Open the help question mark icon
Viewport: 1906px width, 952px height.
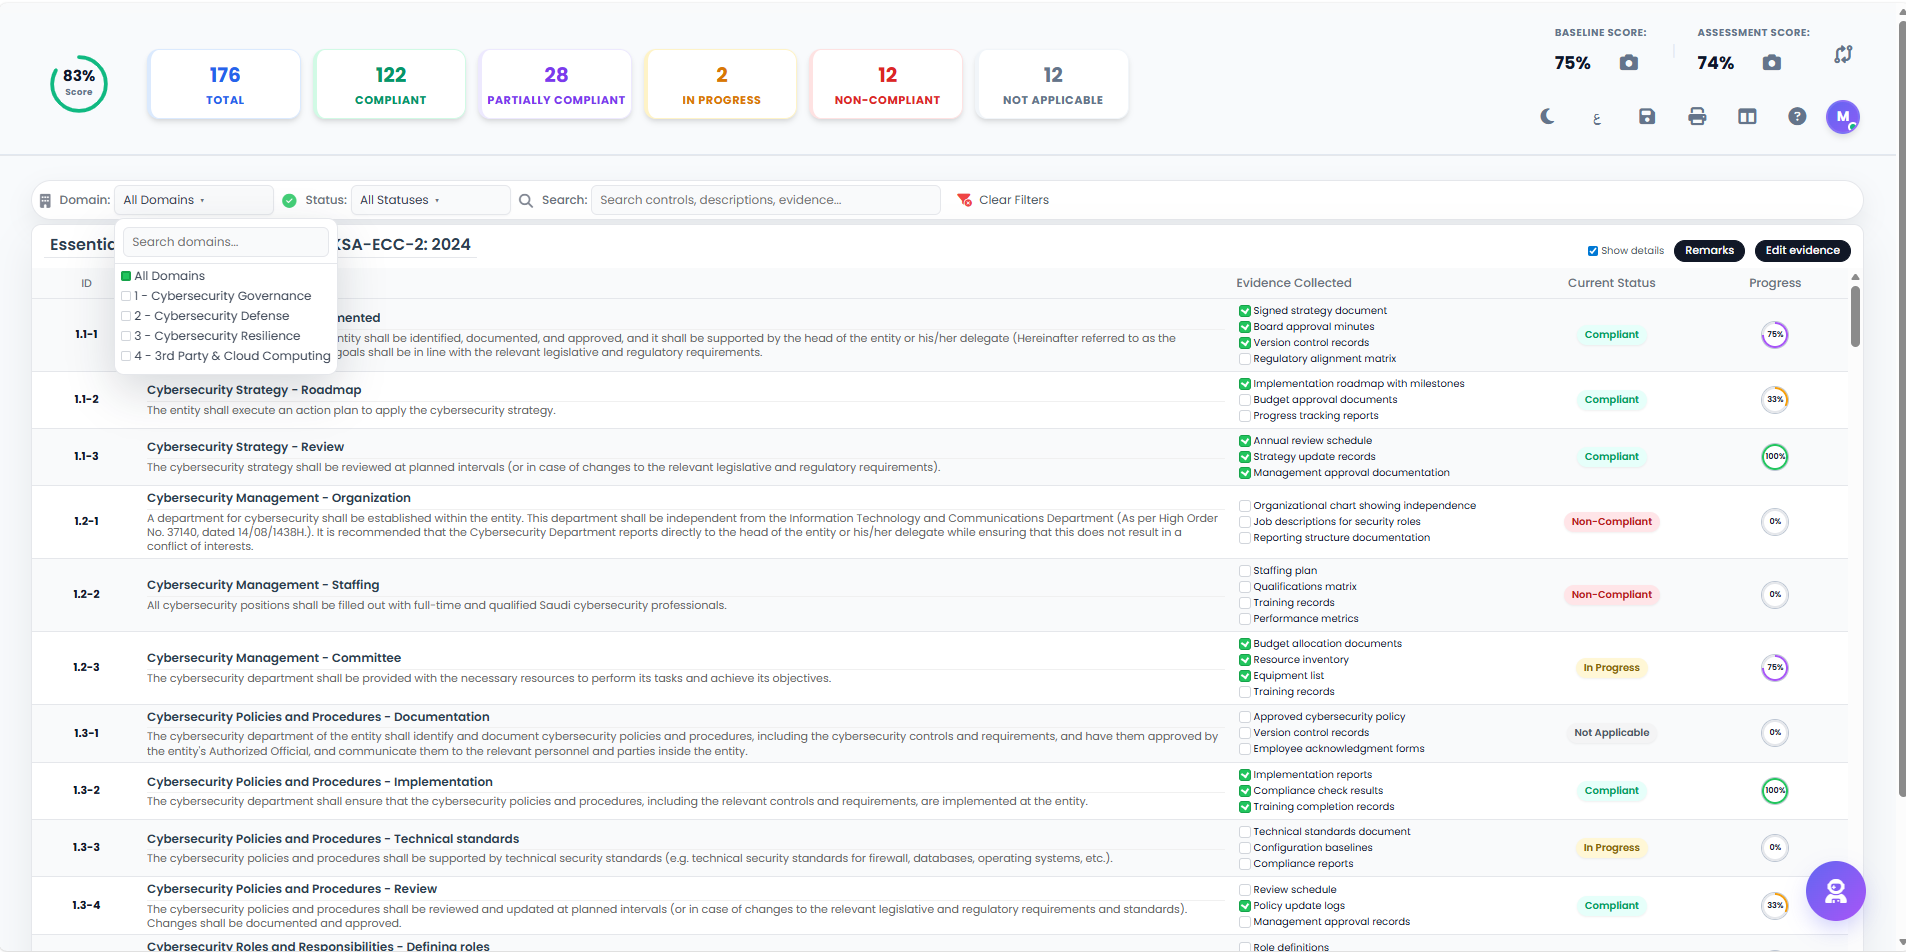(x=1797, y=117)
